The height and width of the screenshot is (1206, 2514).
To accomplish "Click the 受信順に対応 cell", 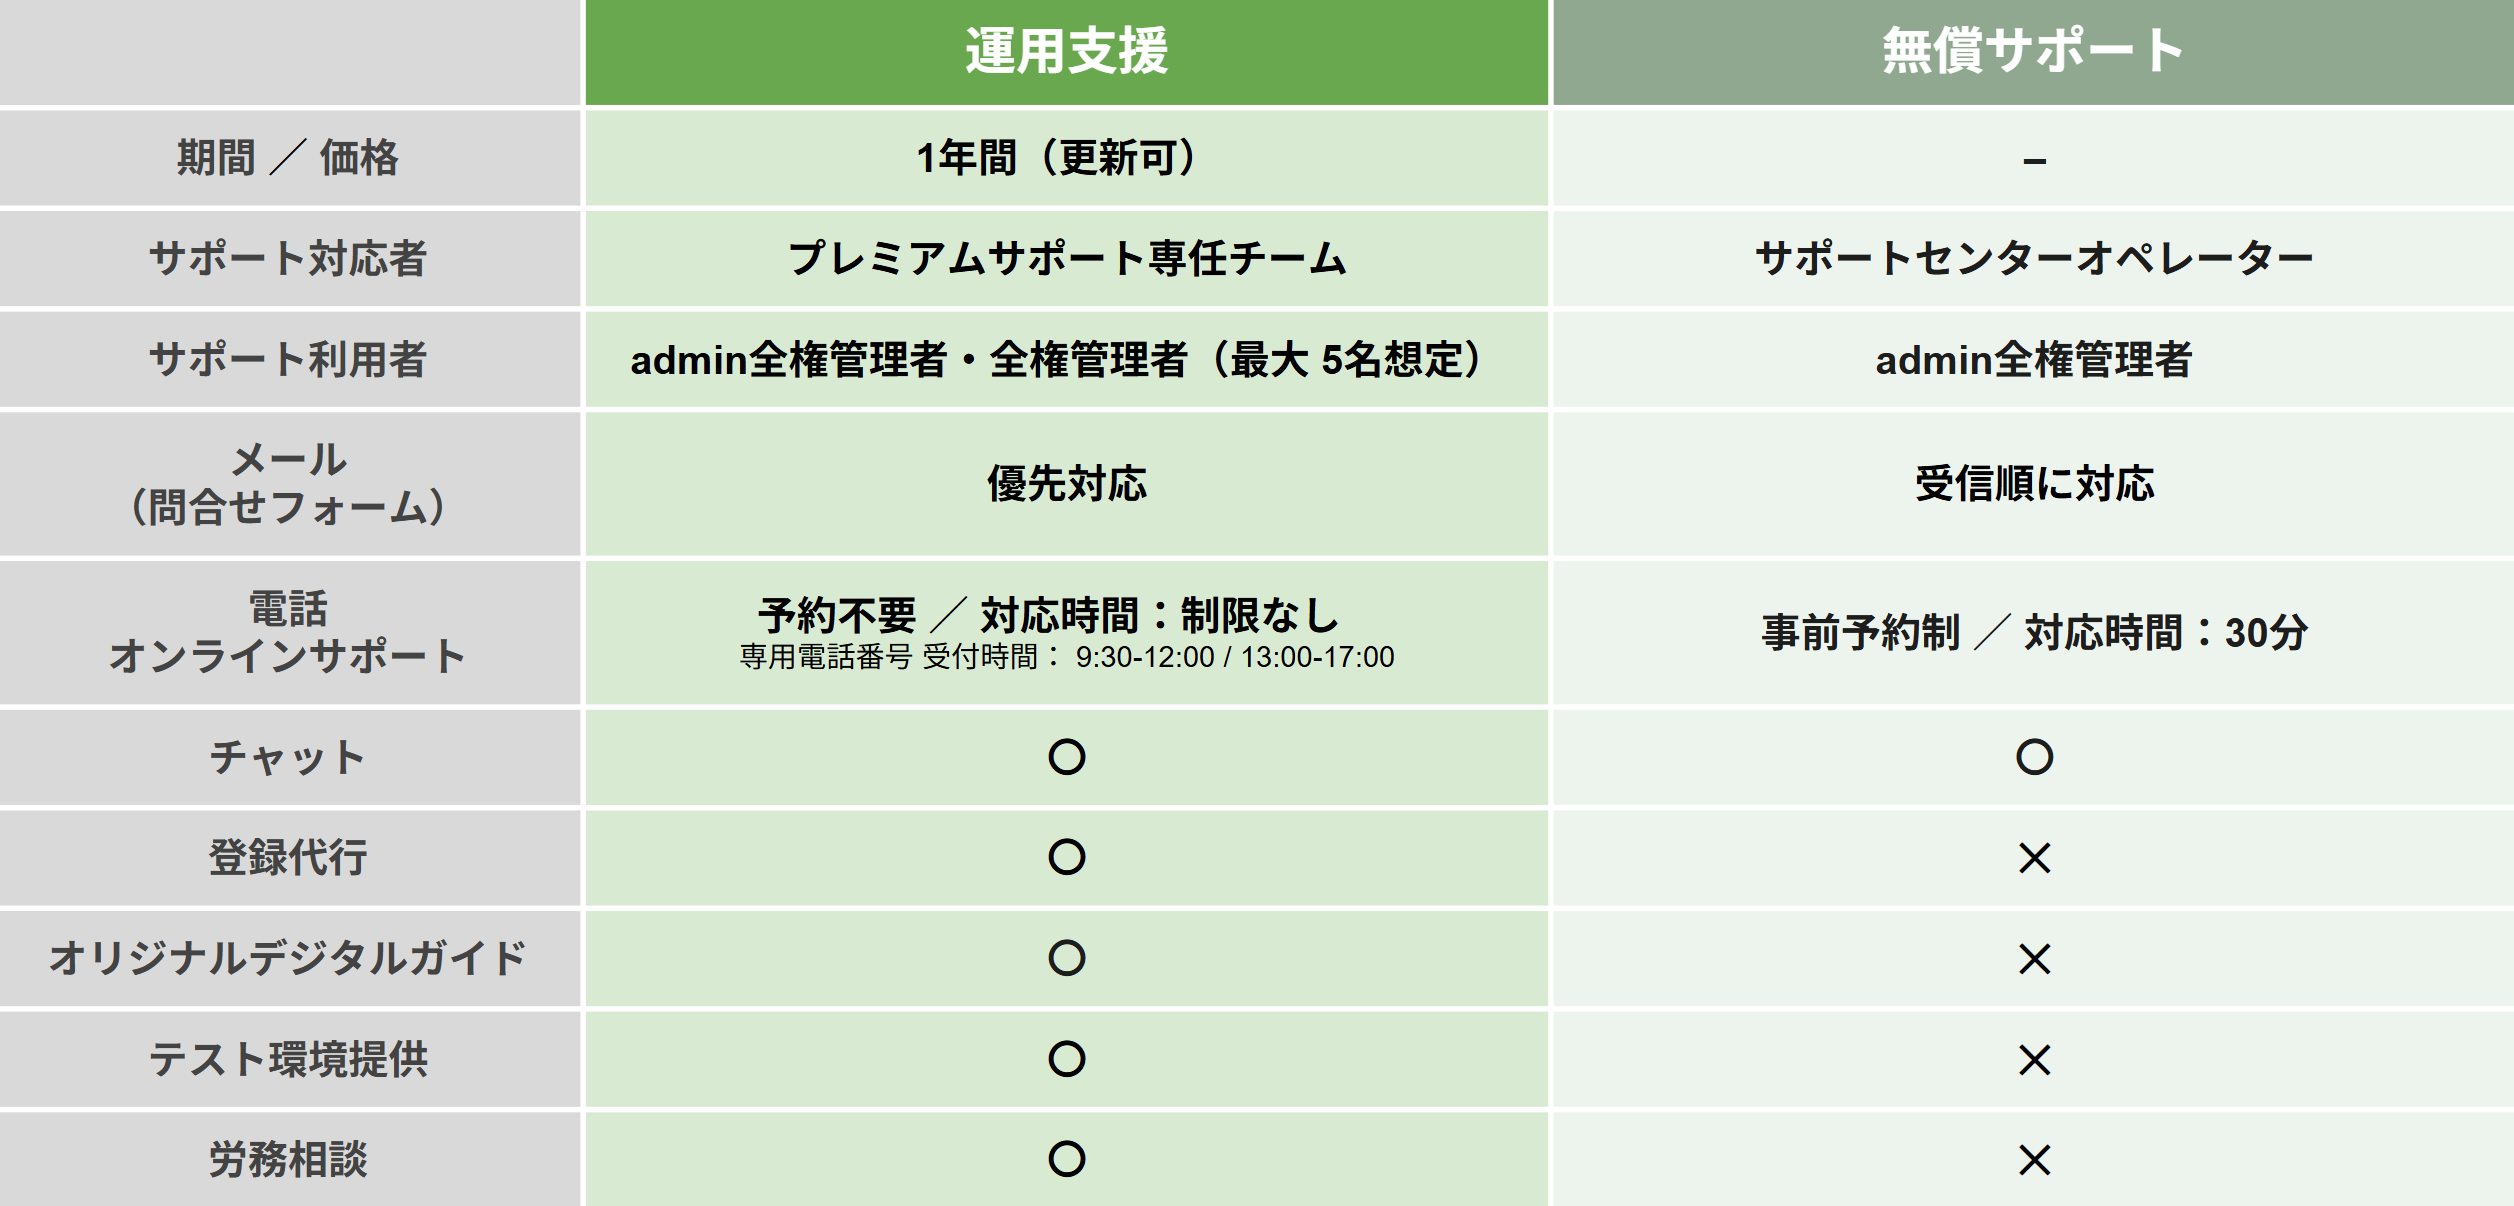I will click(x=2033, y=484).
